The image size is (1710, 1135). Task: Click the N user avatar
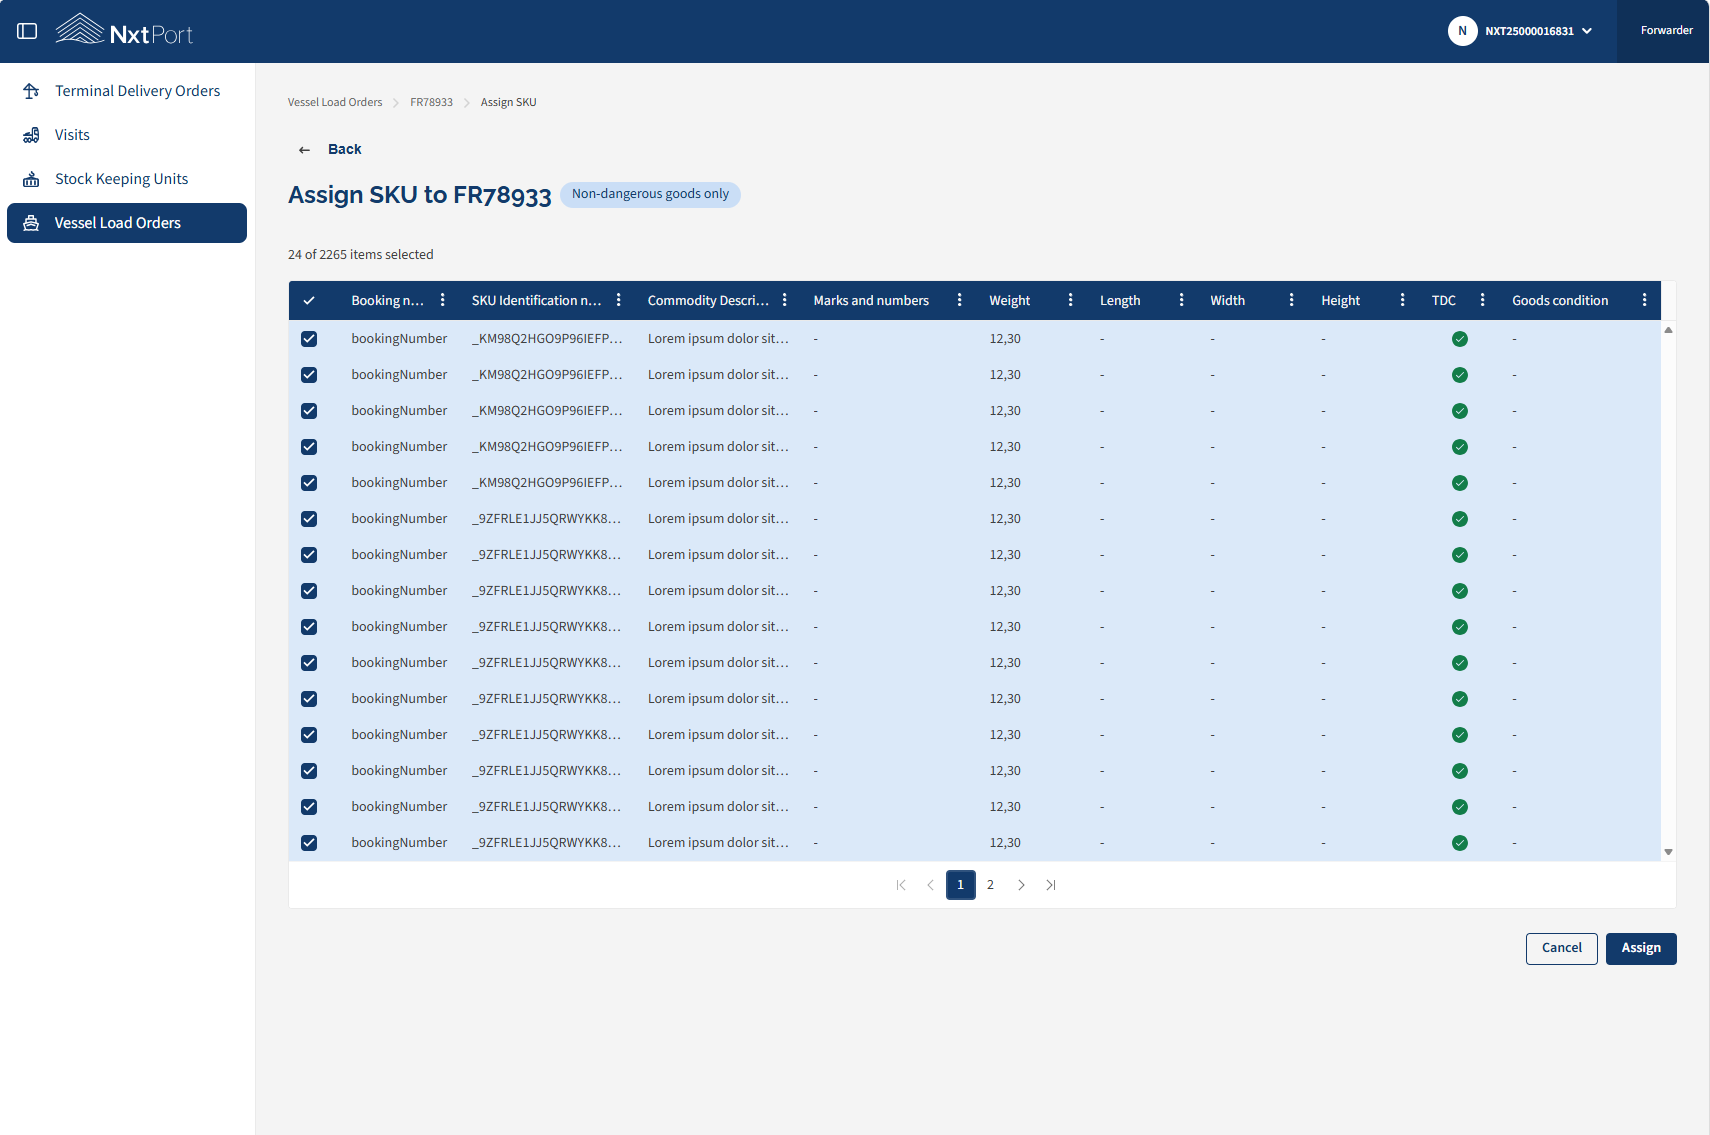pos(1462,31)
